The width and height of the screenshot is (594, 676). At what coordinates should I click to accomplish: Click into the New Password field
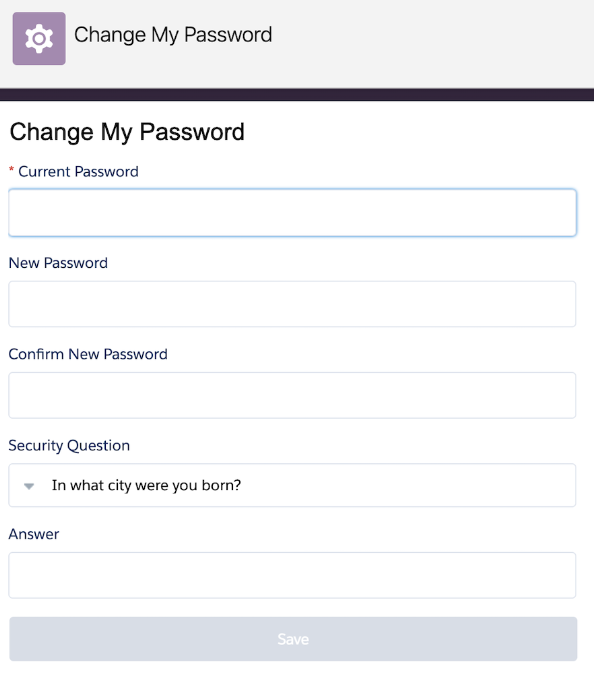(292, 304)
